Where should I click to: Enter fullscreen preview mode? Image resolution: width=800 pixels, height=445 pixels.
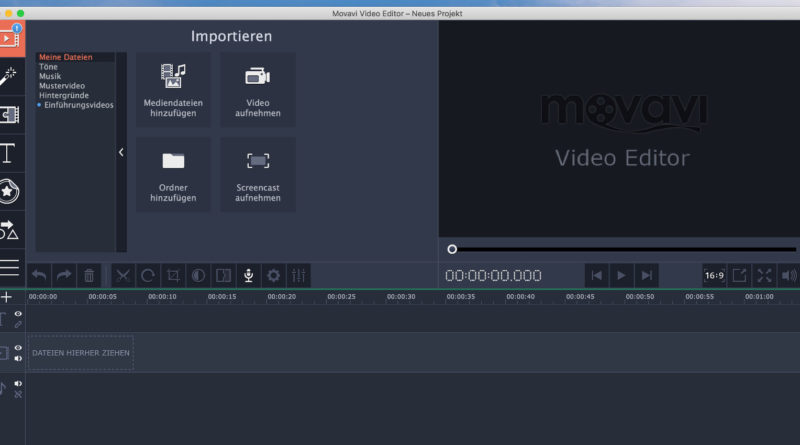coord(764,276)
